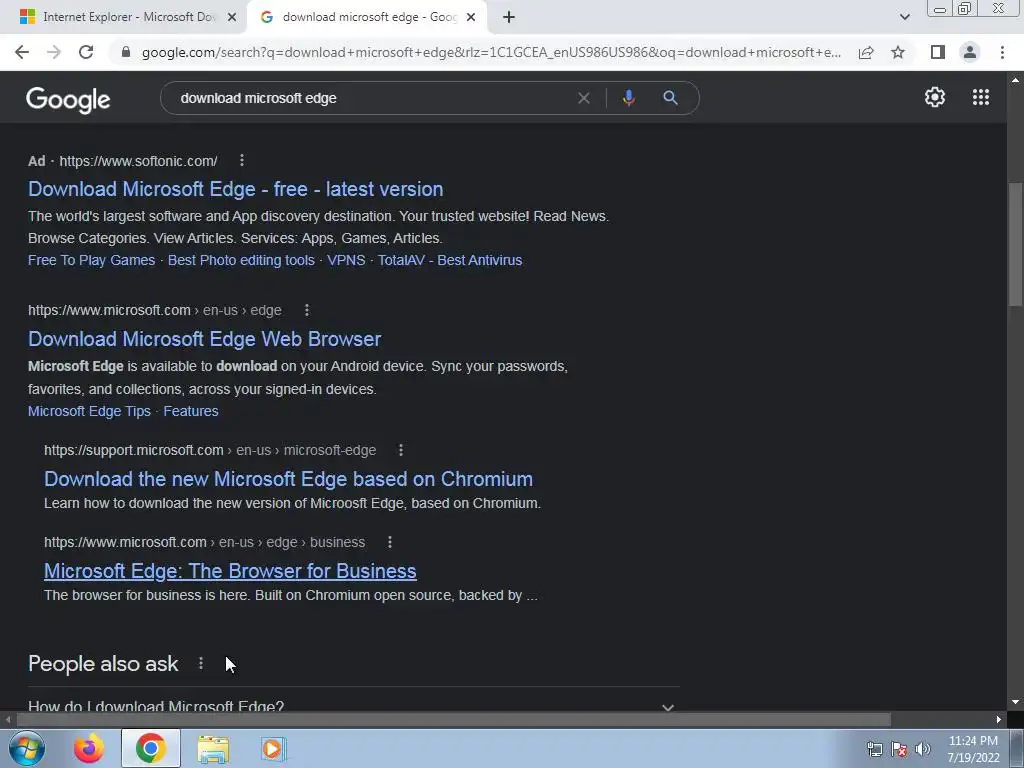Click the network tray icon
Screen dimensions: 1024x768
pos(874,749)
